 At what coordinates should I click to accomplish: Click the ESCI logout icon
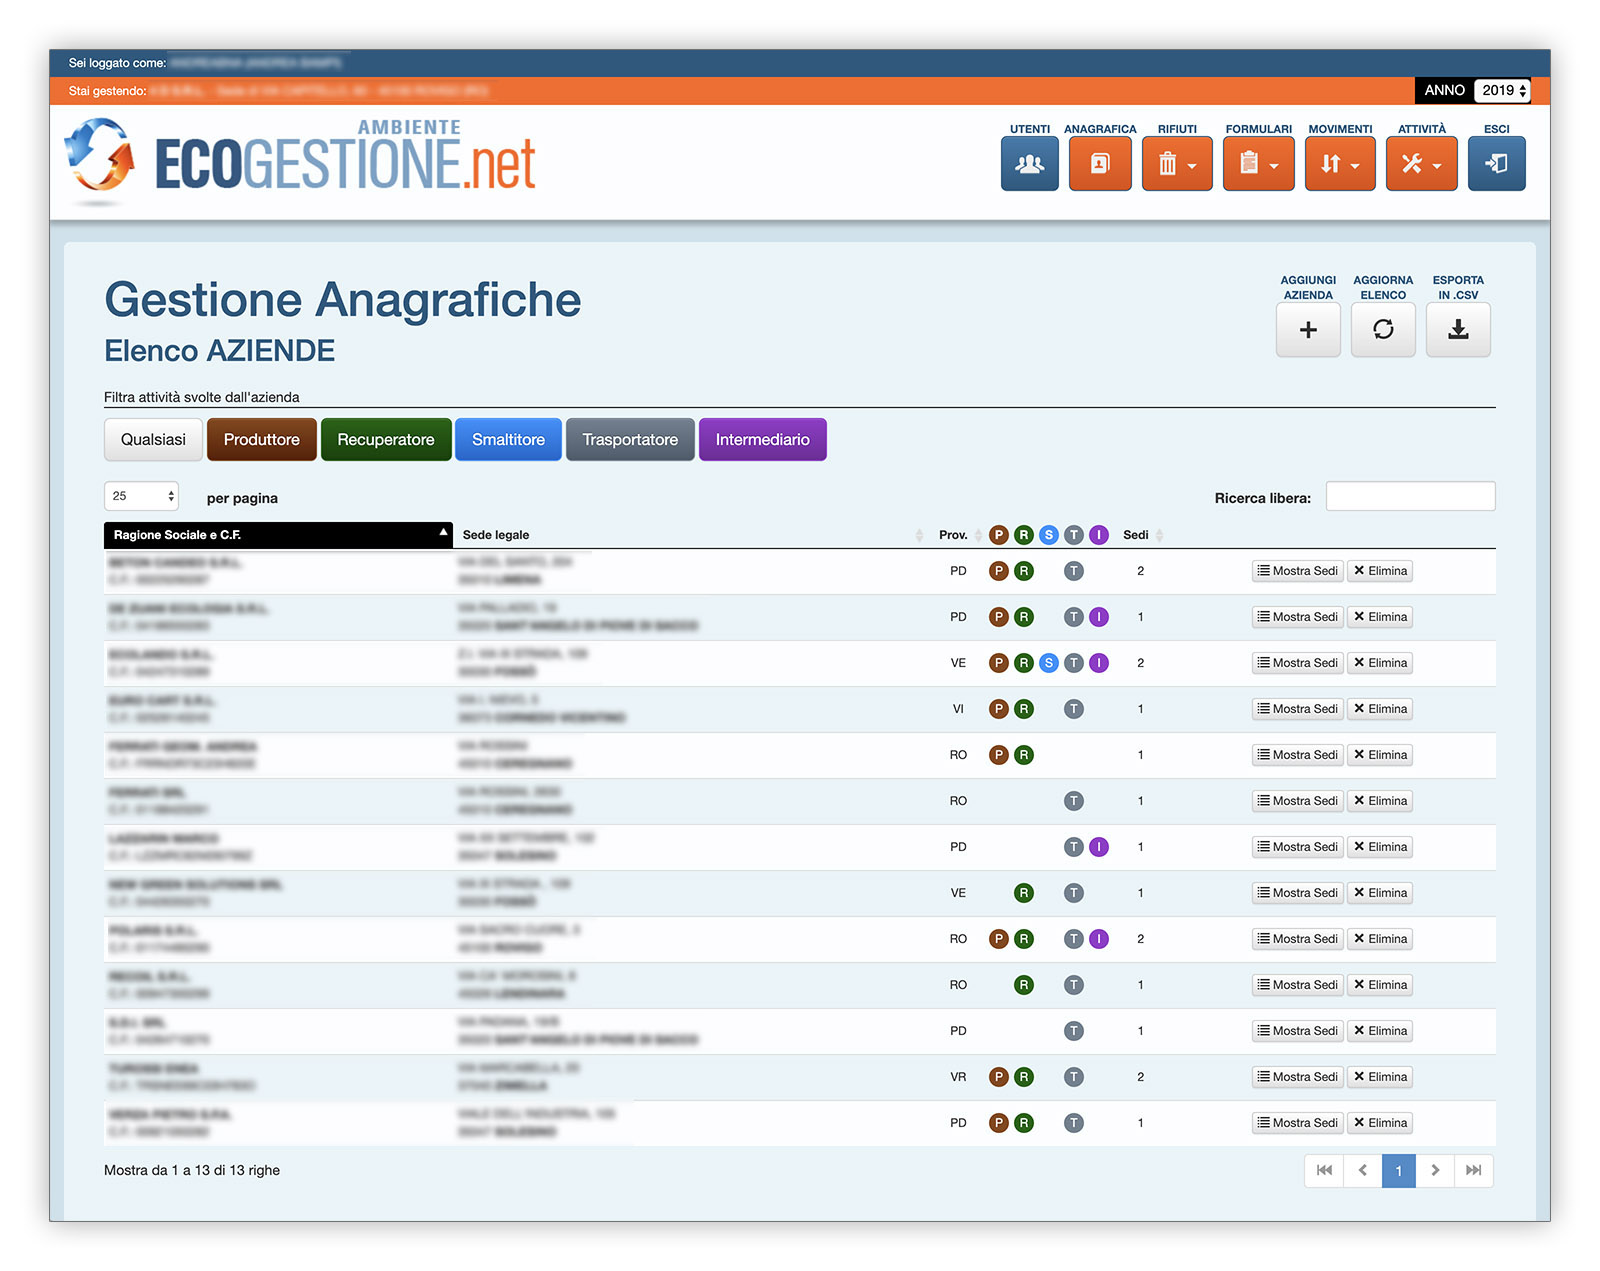click(x=1496, y=163)
